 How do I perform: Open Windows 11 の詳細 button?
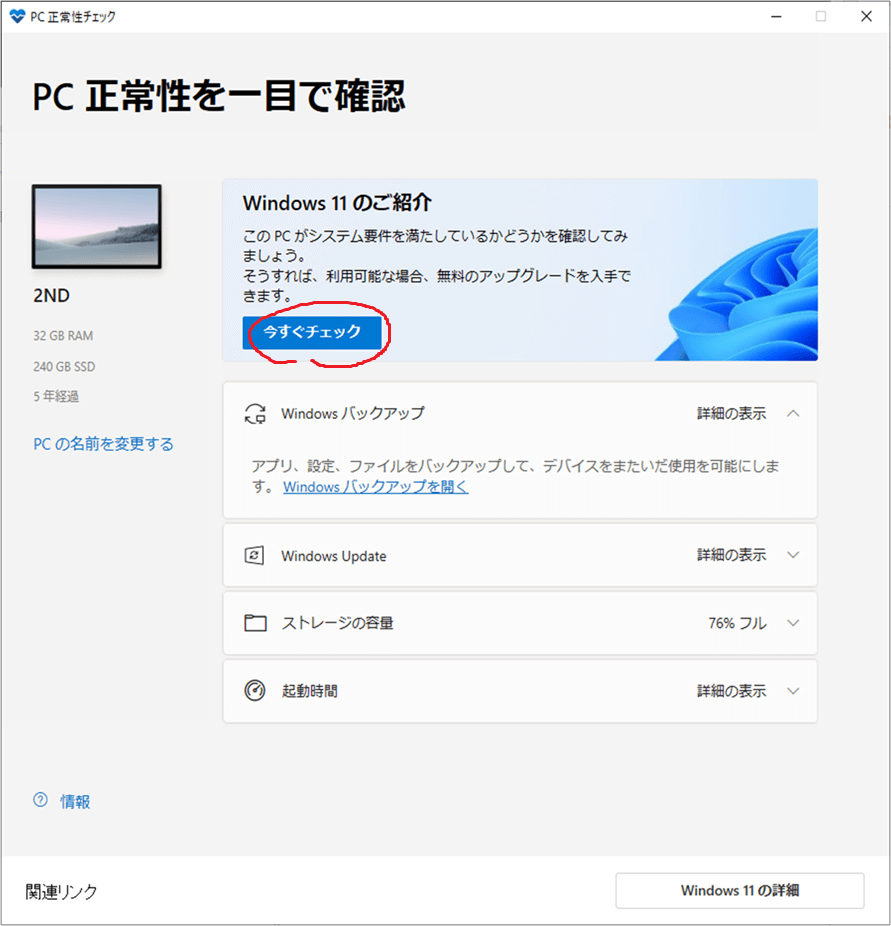pyautogui.click(x=739, y=890)
